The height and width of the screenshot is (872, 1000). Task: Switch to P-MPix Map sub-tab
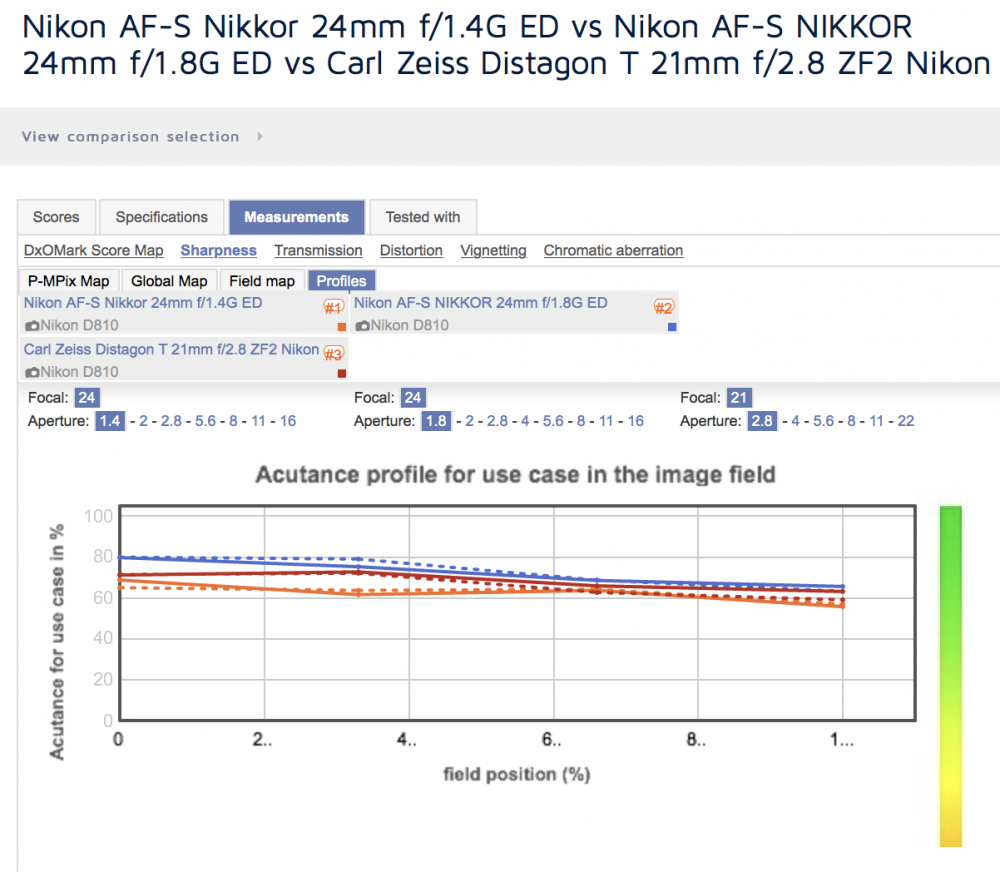tap(68, 281)
